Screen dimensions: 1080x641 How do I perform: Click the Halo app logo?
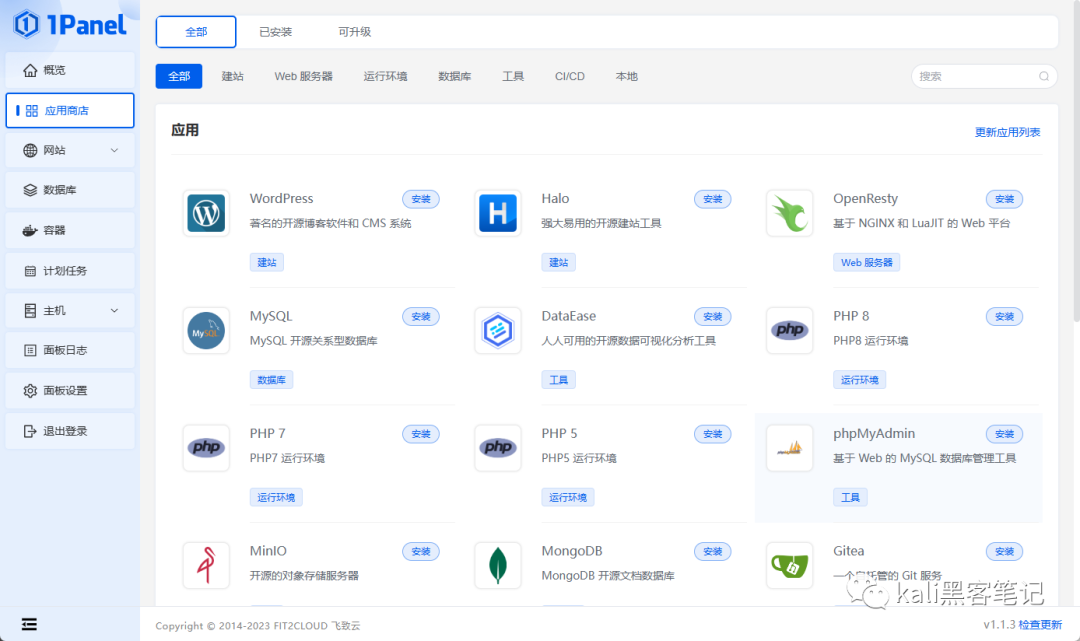pyautogui.click(x=498, y=213)
